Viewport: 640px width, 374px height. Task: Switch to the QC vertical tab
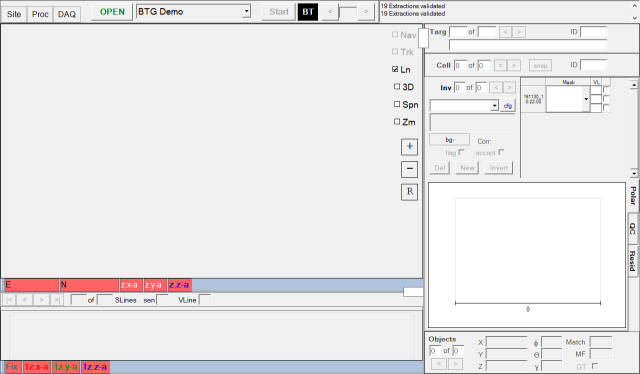(x=632, y=229)
